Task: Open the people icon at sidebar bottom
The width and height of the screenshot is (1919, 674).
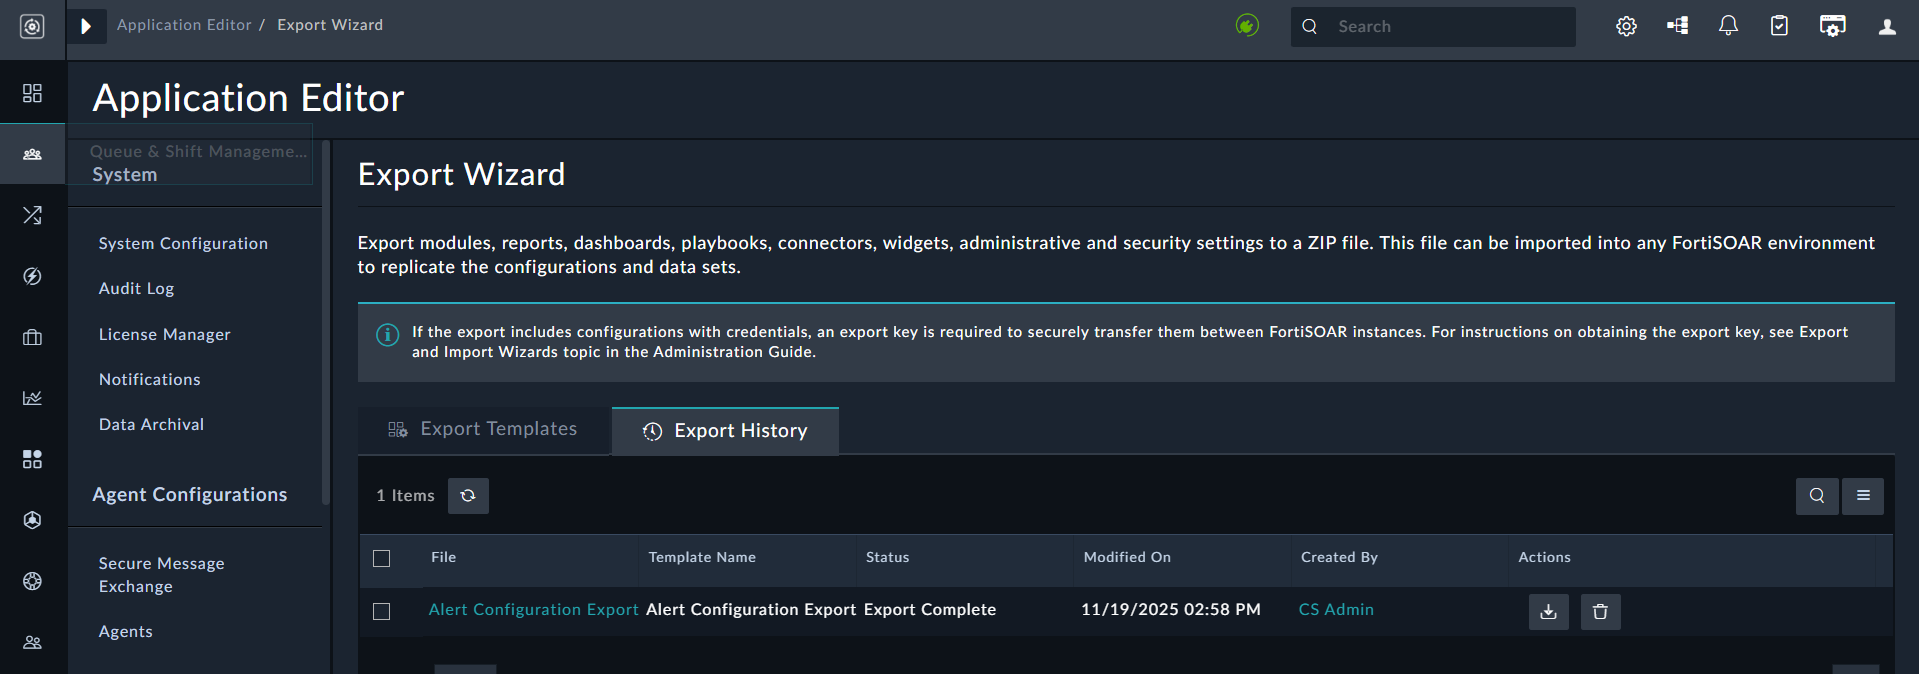Action: coord(32,642)
